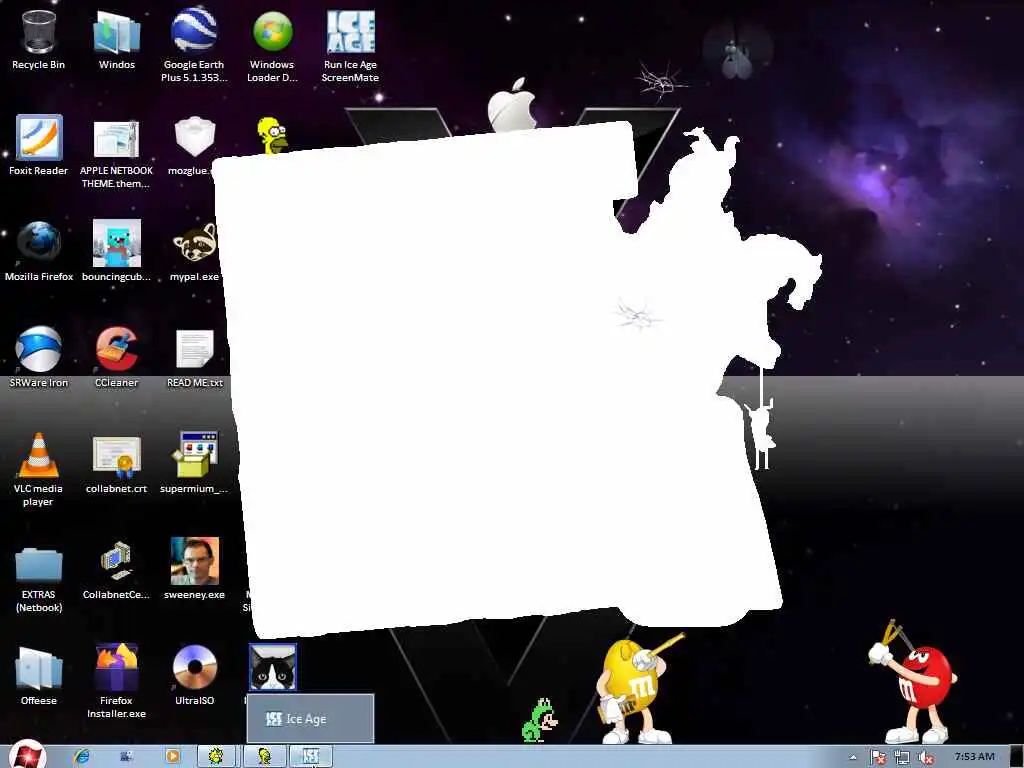Switch to the yellow creature taskbar button
1024x768 pixels.
(x=216, y=756)
